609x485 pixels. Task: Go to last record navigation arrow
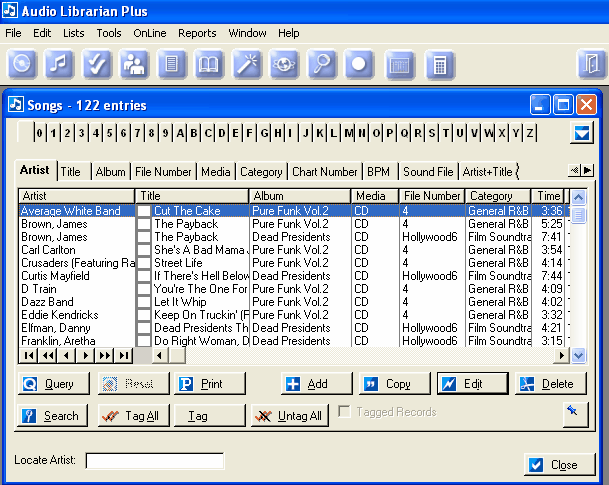click(124, 355)
